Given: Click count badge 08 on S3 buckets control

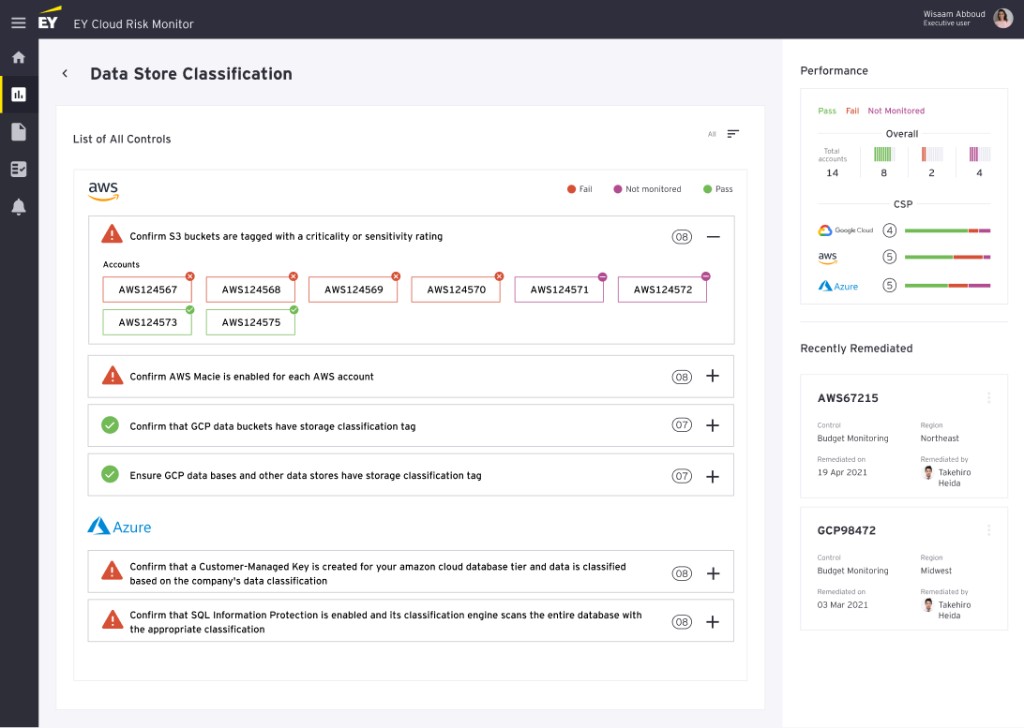Looking at the screenshot, I should (682, 236).
